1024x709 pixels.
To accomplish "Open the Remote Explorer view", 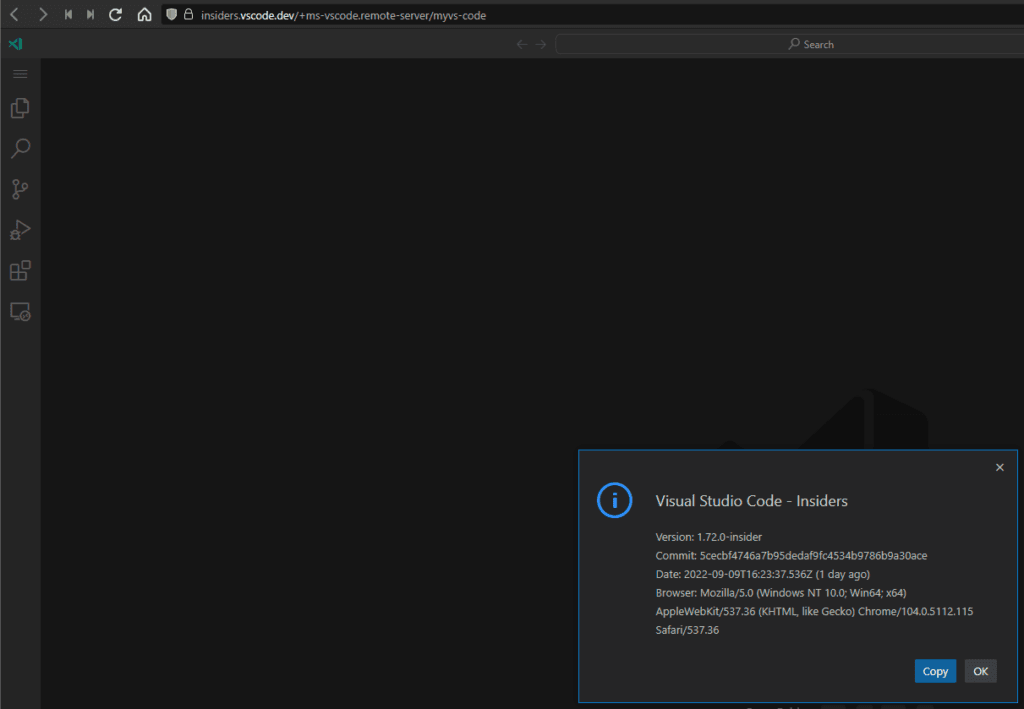I will click(20, 311).
